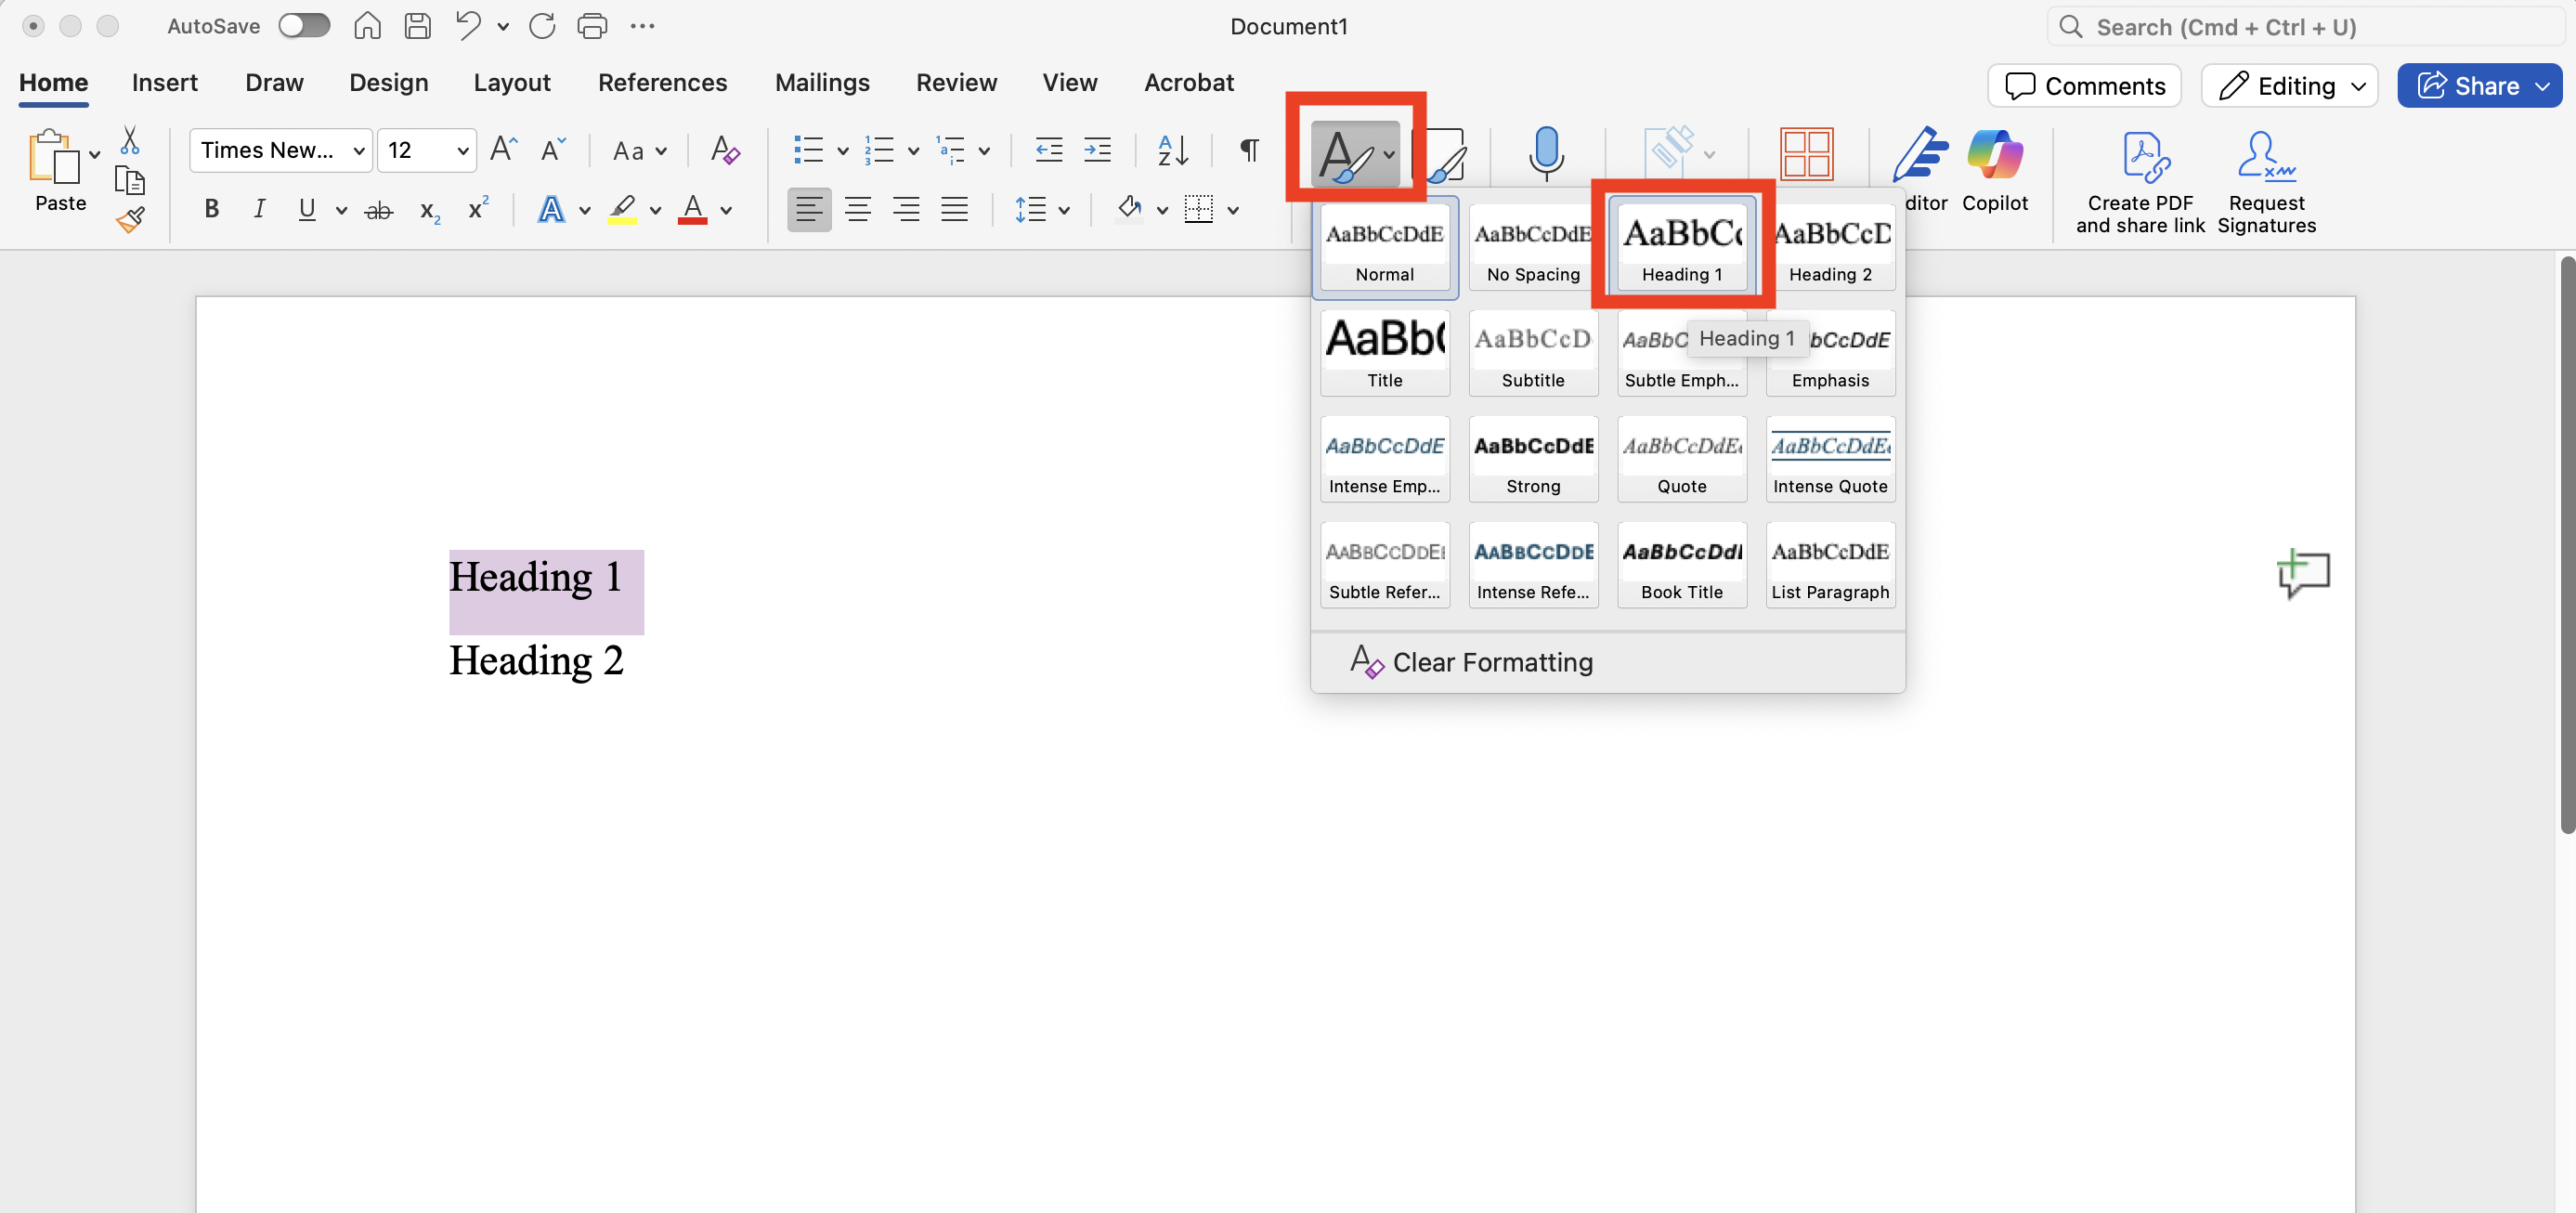Click the text effects blue A
2576x1213 pixels.
(x=551, y=210)
